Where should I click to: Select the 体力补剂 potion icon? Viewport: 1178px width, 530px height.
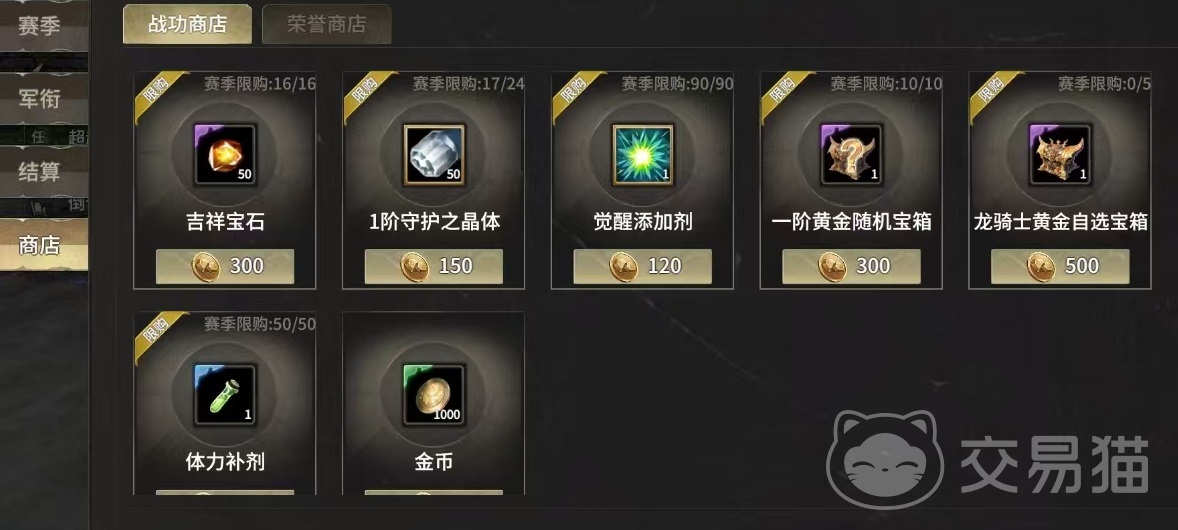225,395
